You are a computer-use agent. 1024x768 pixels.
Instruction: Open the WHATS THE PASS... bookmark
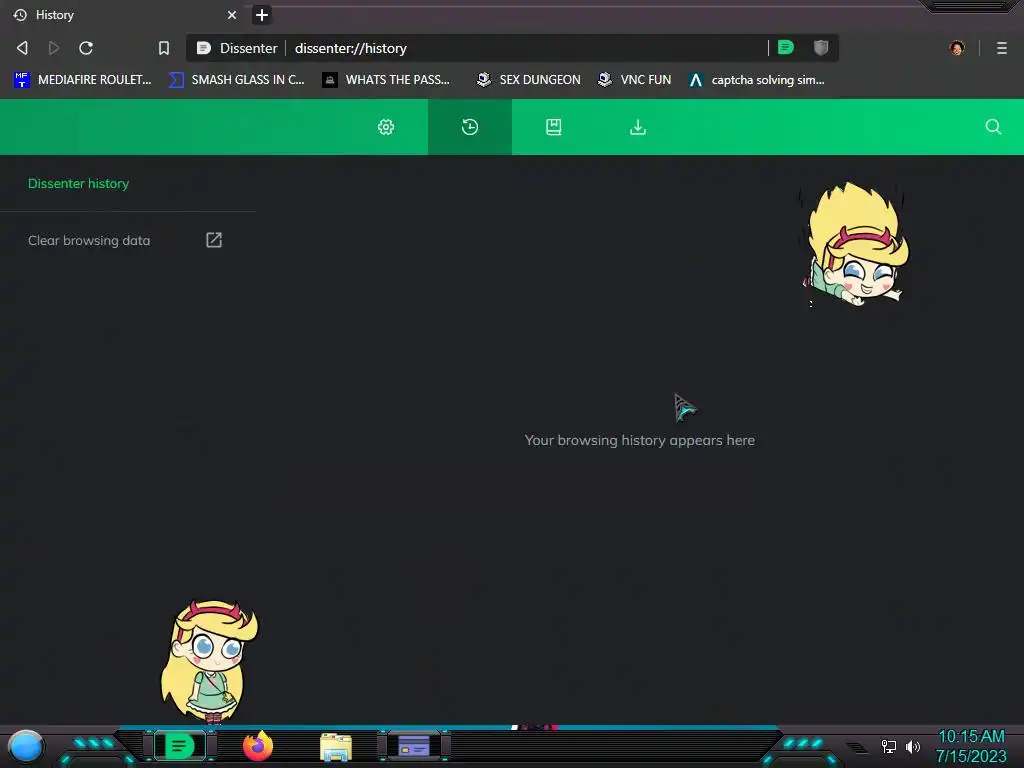coord(387,80)
